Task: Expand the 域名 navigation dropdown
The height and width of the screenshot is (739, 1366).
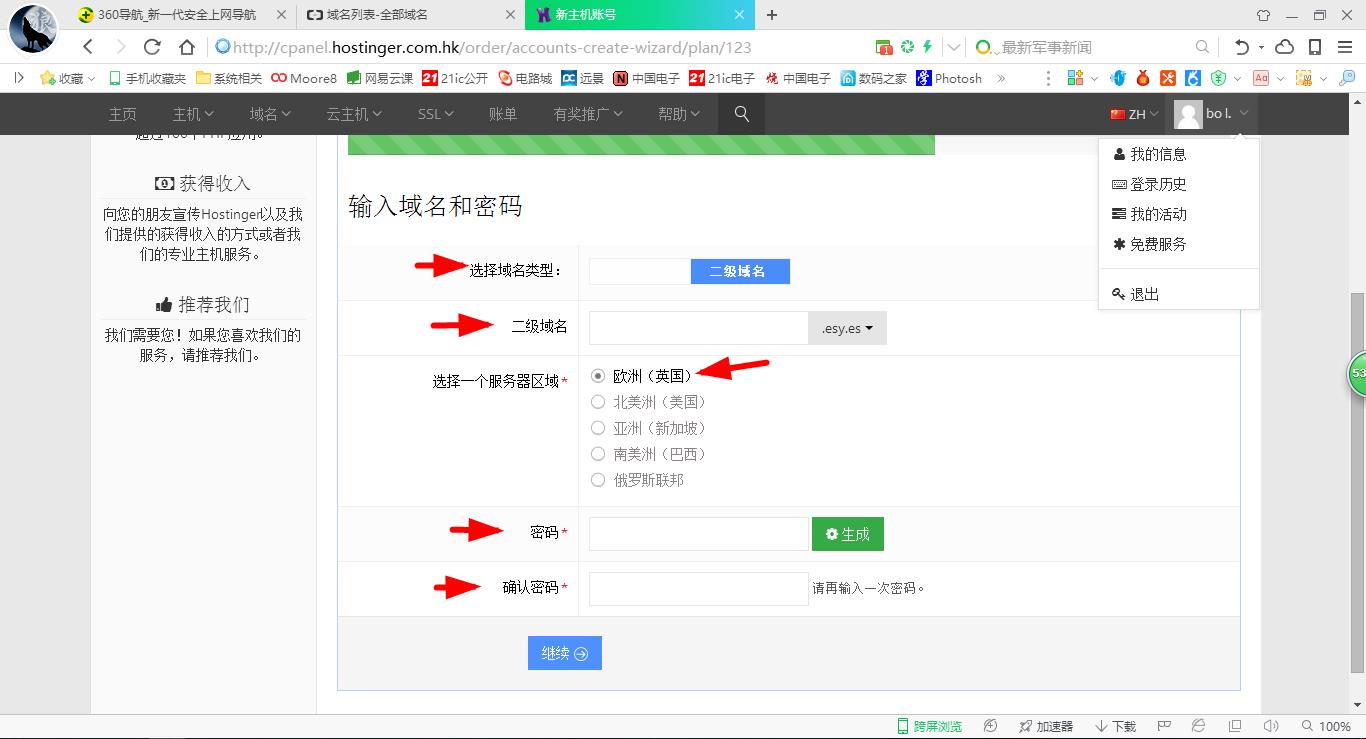Action: (x=268, y=114)
